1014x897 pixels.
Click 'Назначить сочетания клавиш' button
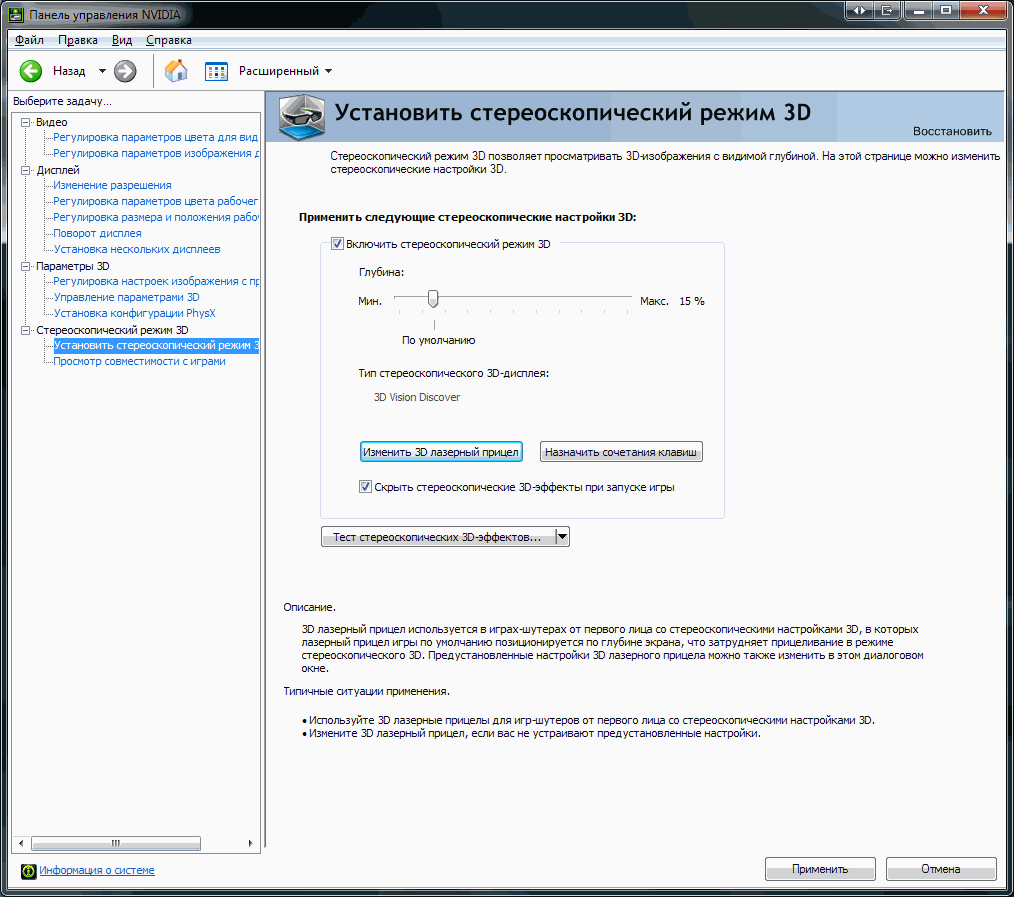point(621,452)
